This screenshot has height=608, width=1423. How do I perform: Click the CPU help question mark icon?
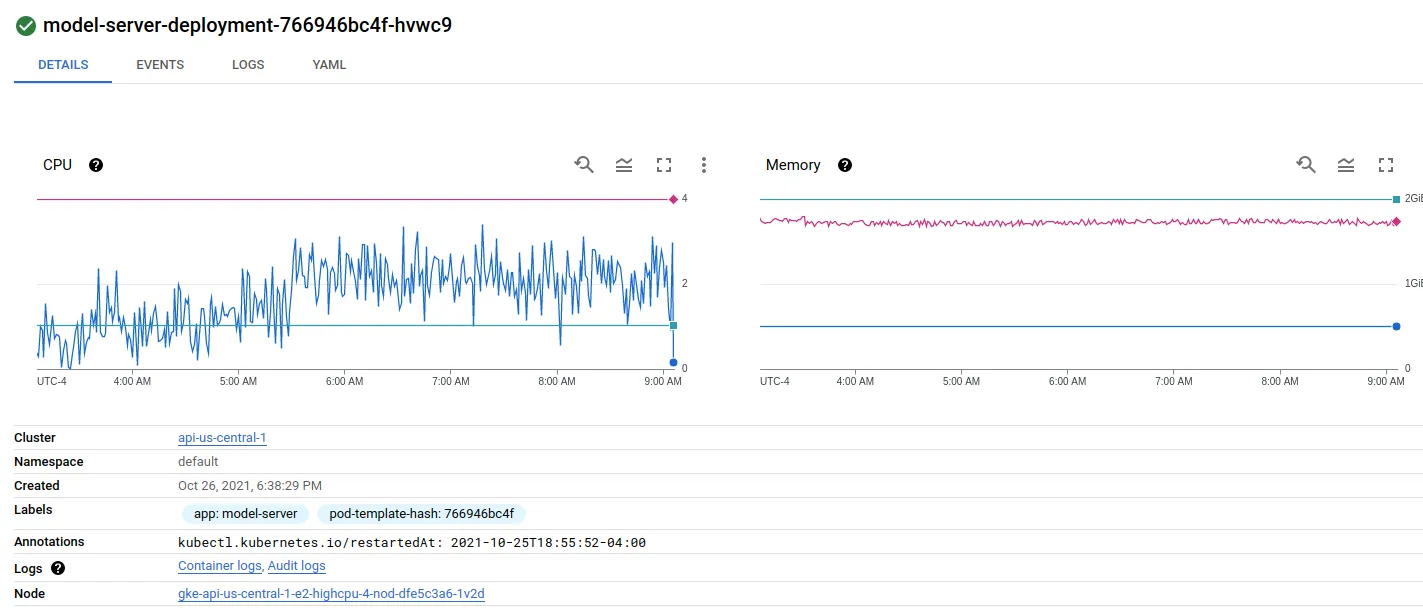96,165
